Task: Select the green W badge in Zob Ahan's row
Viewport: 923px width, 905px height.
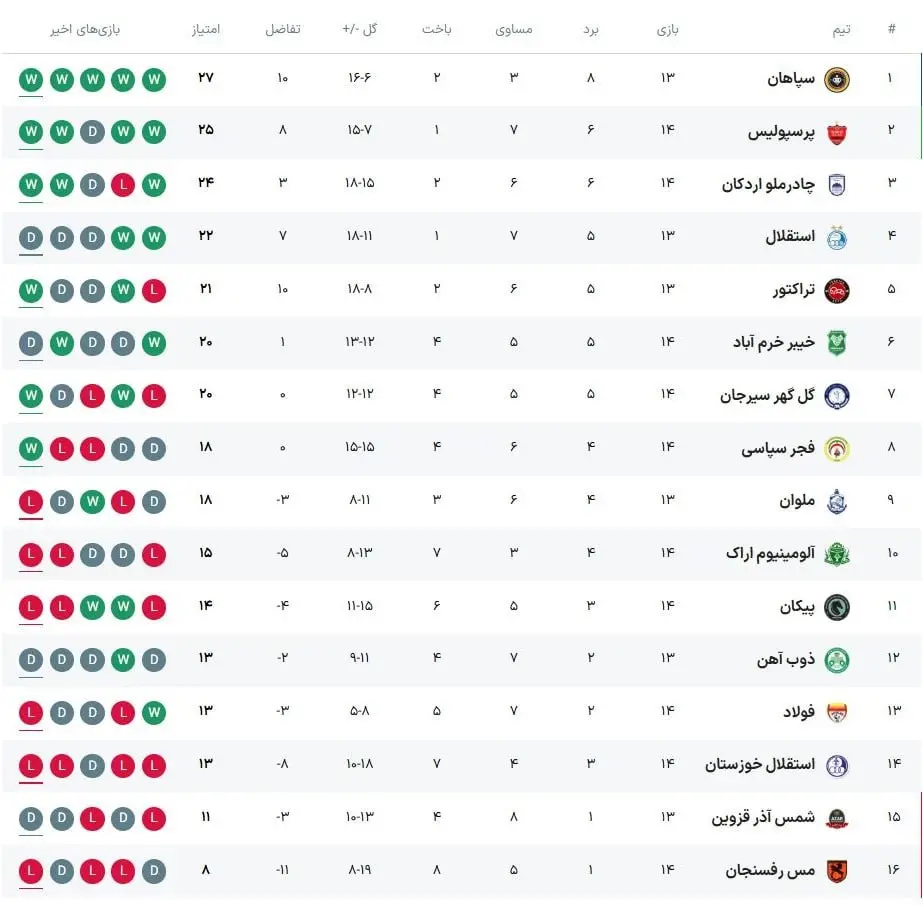Action: tap(123, 660)
